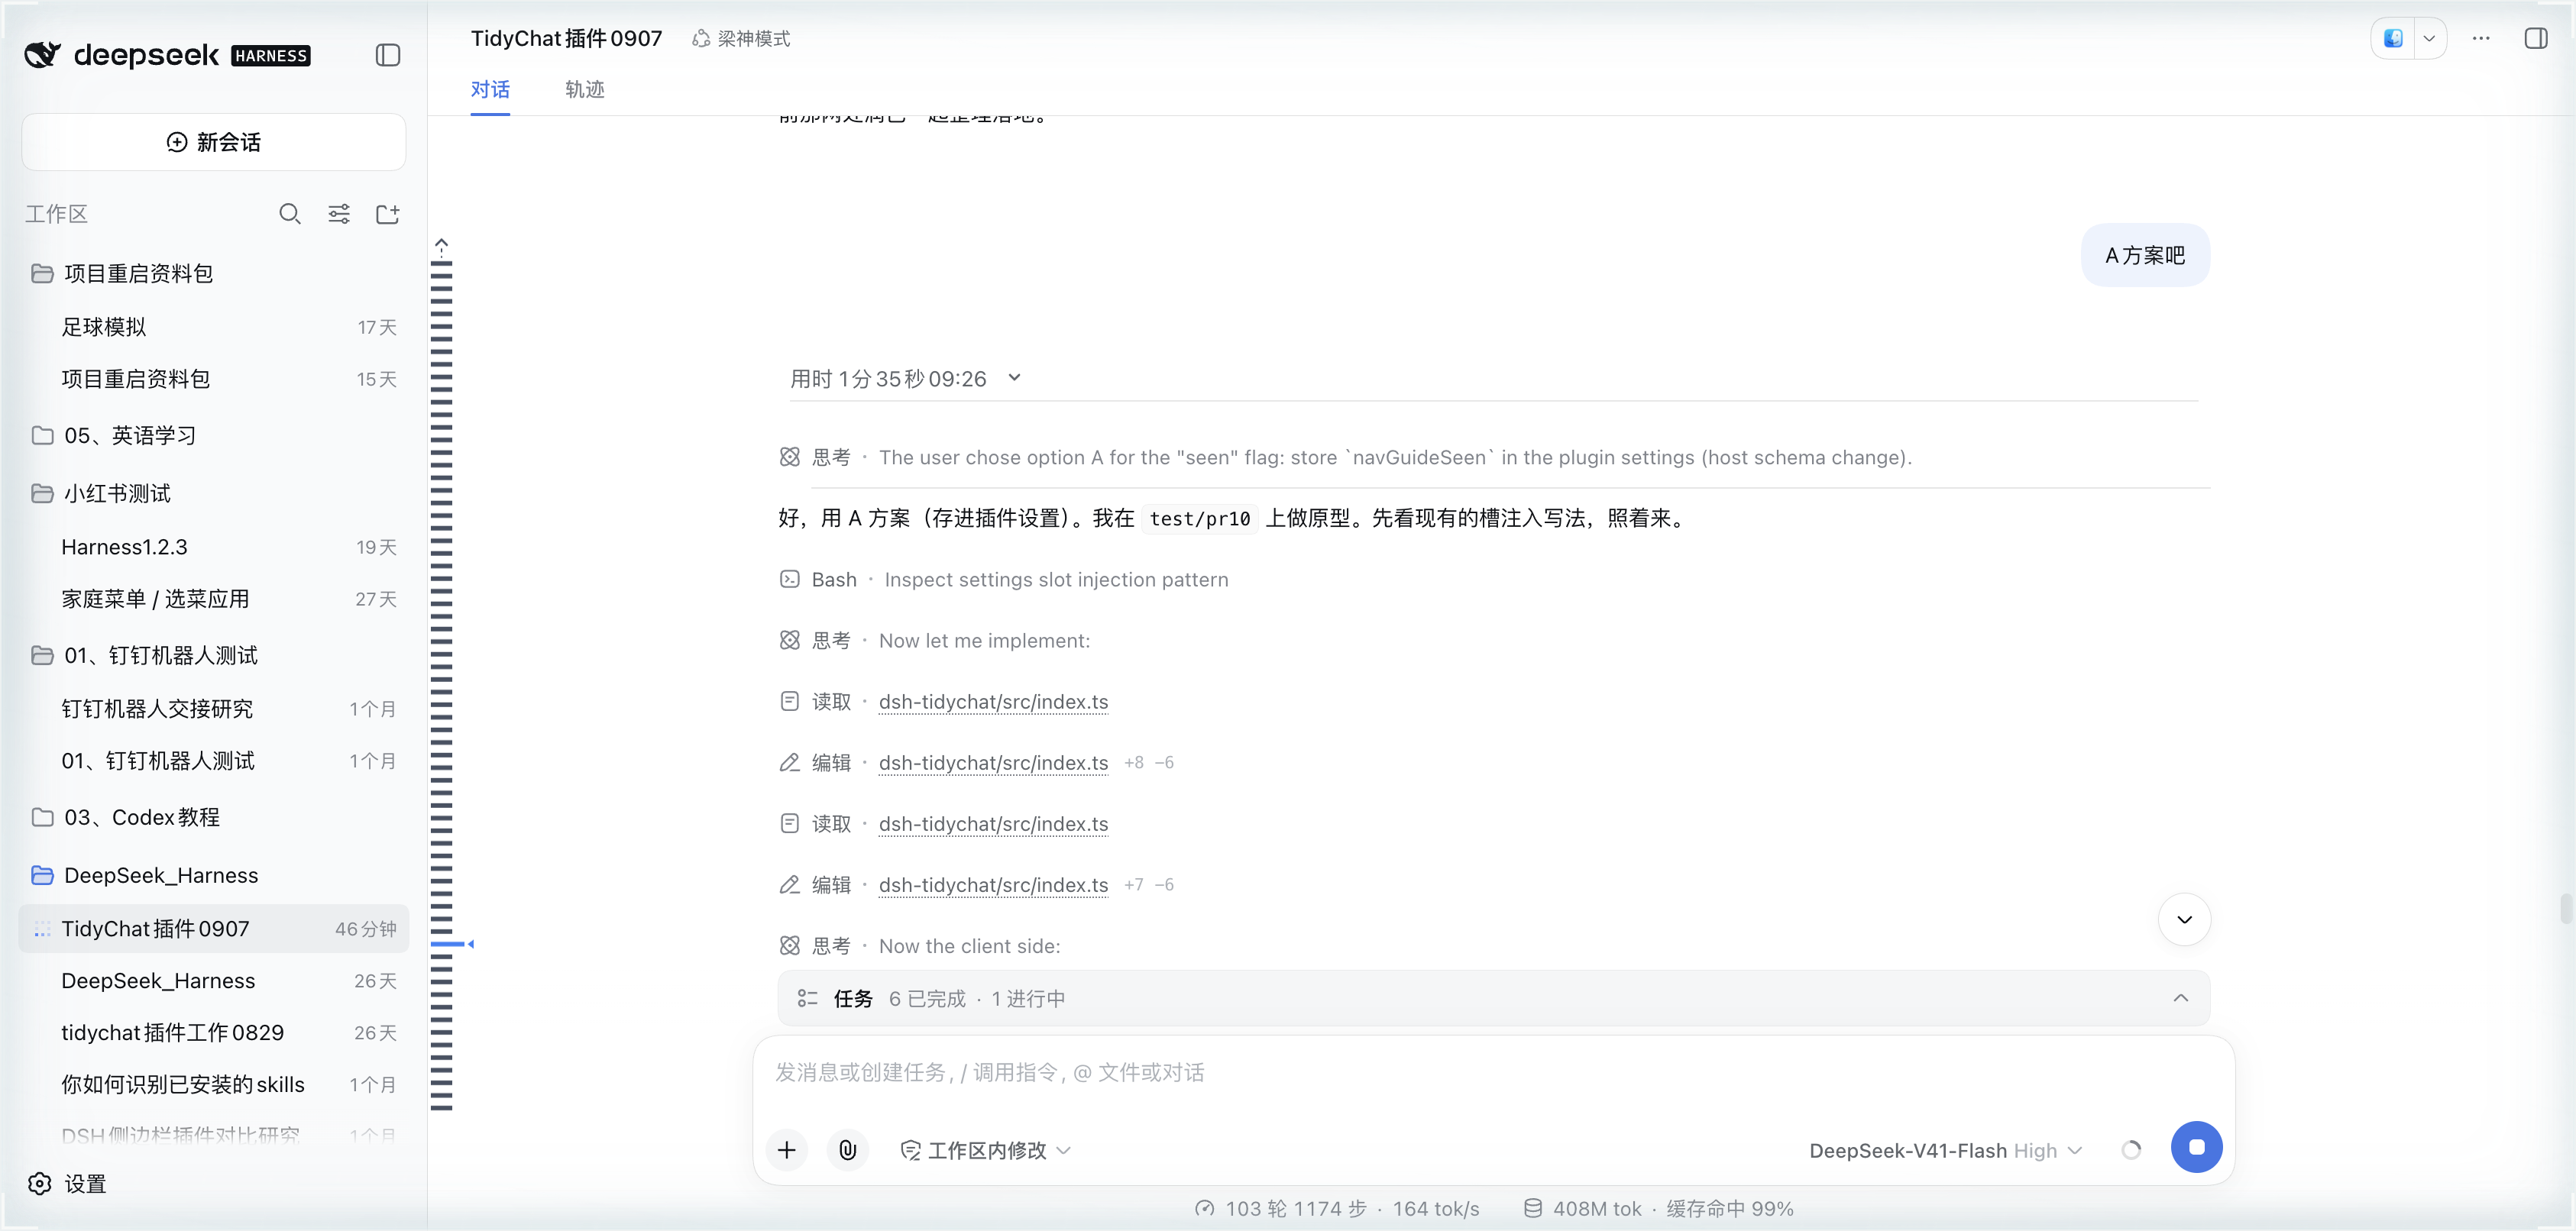Click the paperclip attachment icon
2576x1231 pixels.
tap(848, 1150)
